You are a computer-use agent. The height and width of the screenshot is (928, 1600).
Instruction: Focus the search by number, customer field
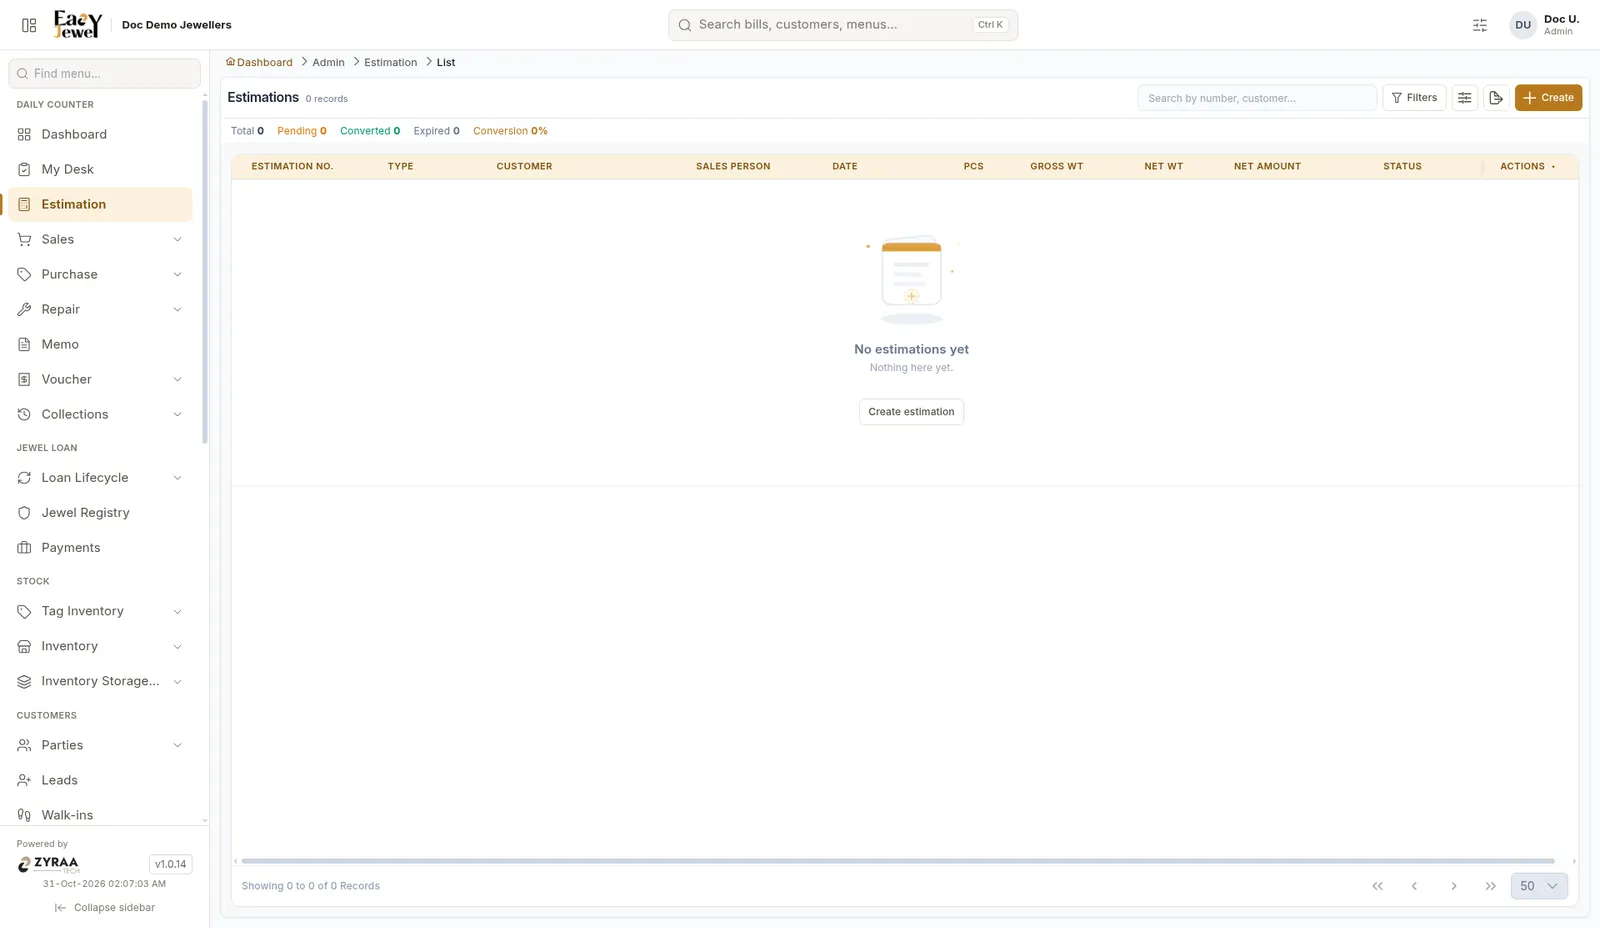tap(1257, 98)
